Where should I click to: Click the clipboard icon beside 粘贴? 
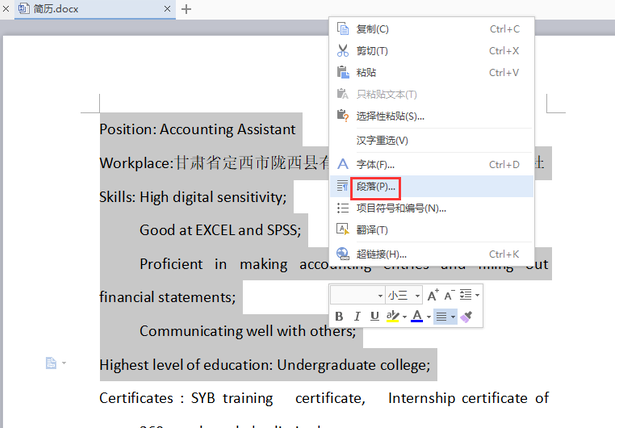[x=343, y=72]
